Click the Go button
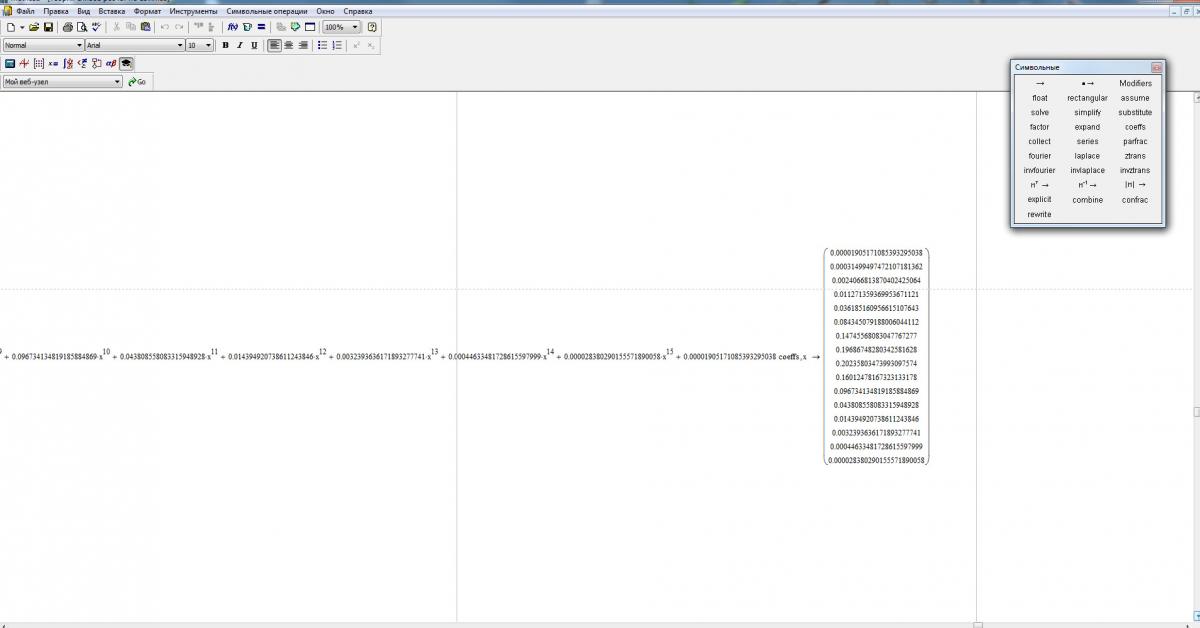This screenshot has height=628, width=1200. (137, 81)
